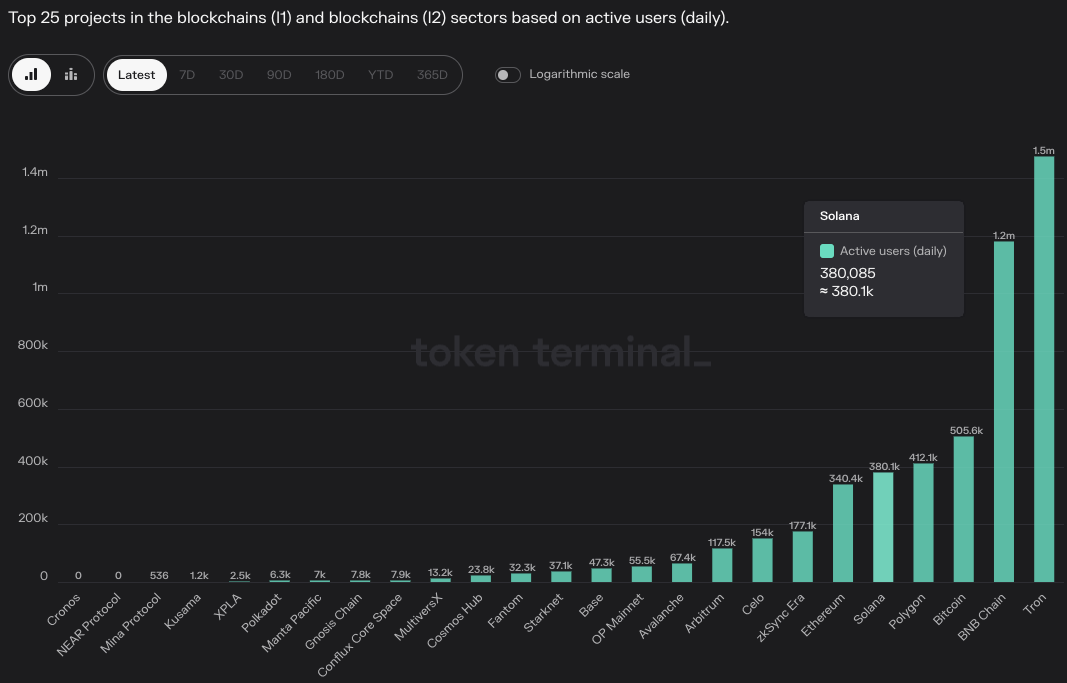
Task: Click the Bitcoin x-axis label
Action: pyautogui.click(x=950, y=610)
